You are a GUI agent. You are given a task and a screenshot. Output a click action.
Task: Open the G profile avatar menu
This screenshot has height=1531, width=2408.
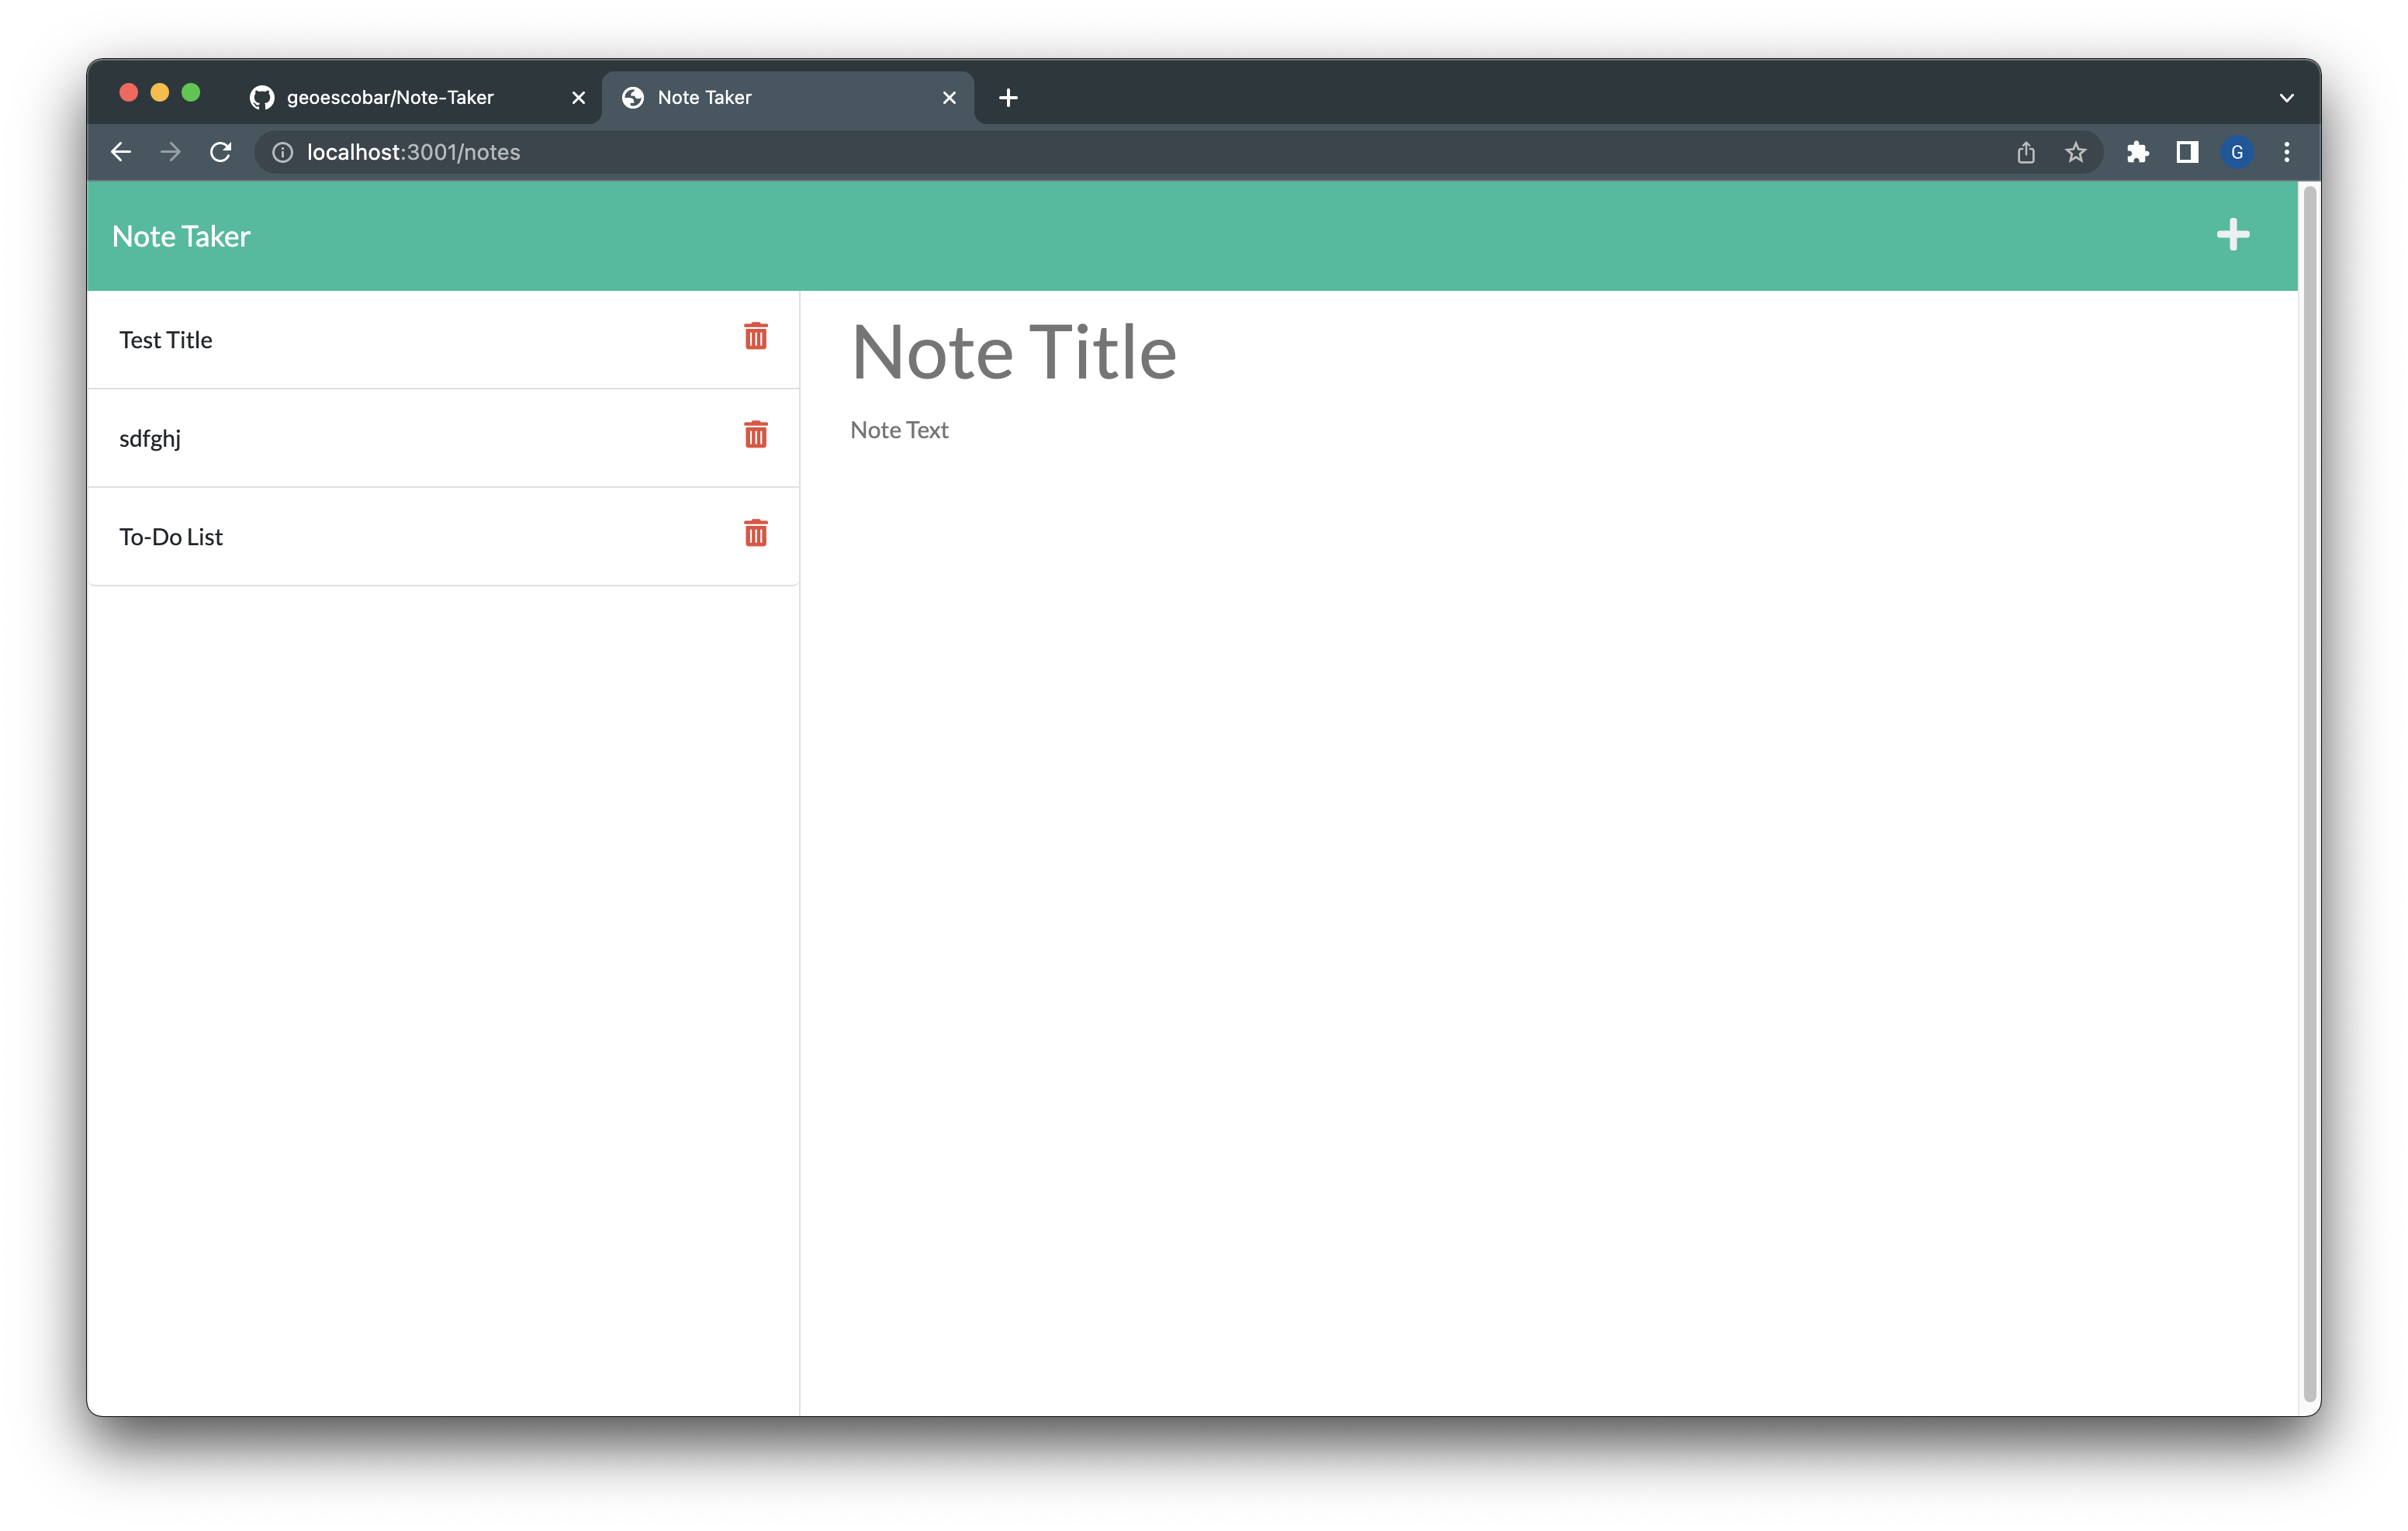click(x=2237, y=152)
